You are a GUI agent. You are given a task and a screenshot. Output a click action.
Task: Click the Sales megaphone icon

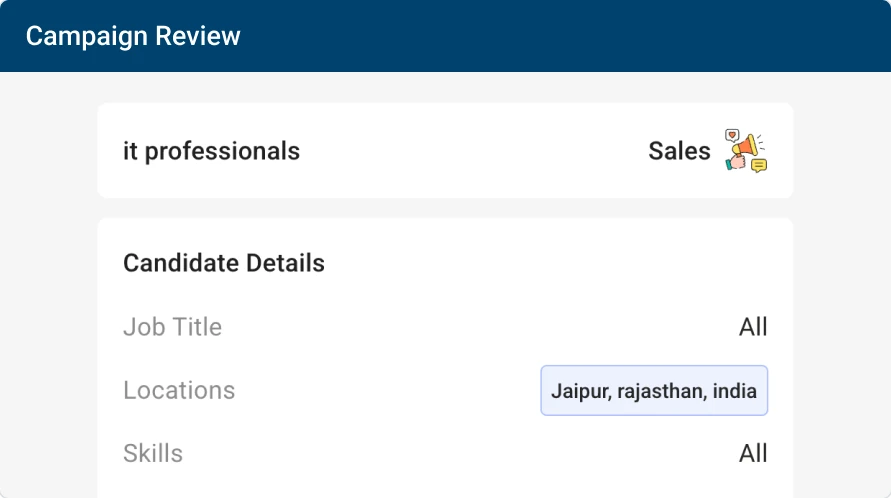746,148
